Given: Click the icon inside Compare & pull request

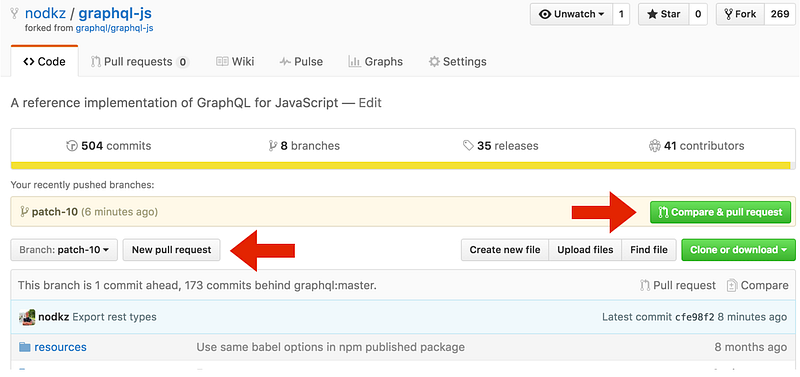Looking at the screenshot, I should (663, 212).
